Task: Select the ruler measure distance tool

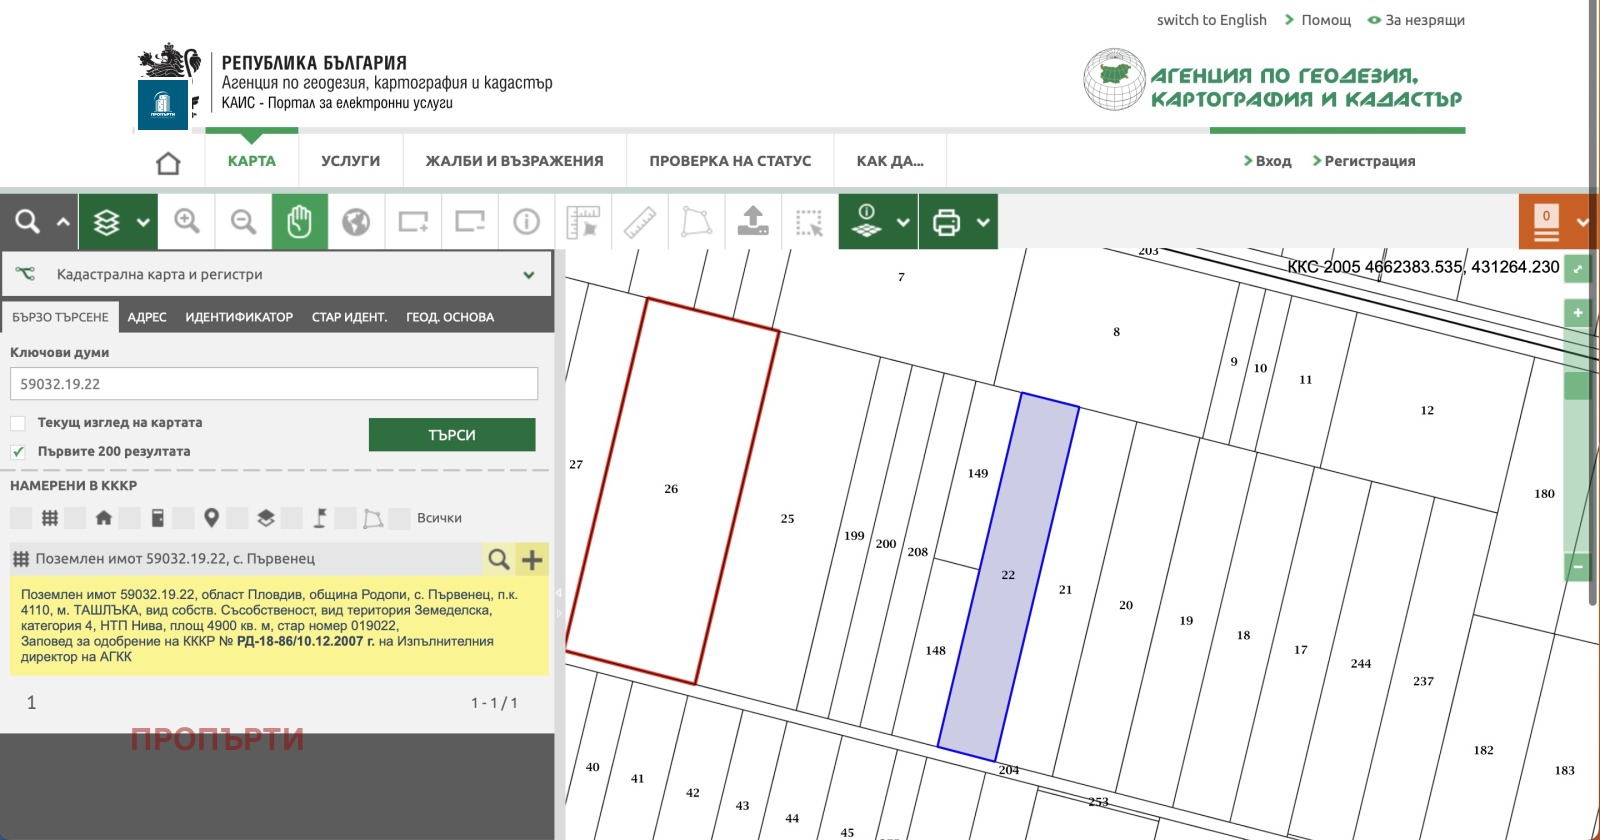Action: point(640,221)
